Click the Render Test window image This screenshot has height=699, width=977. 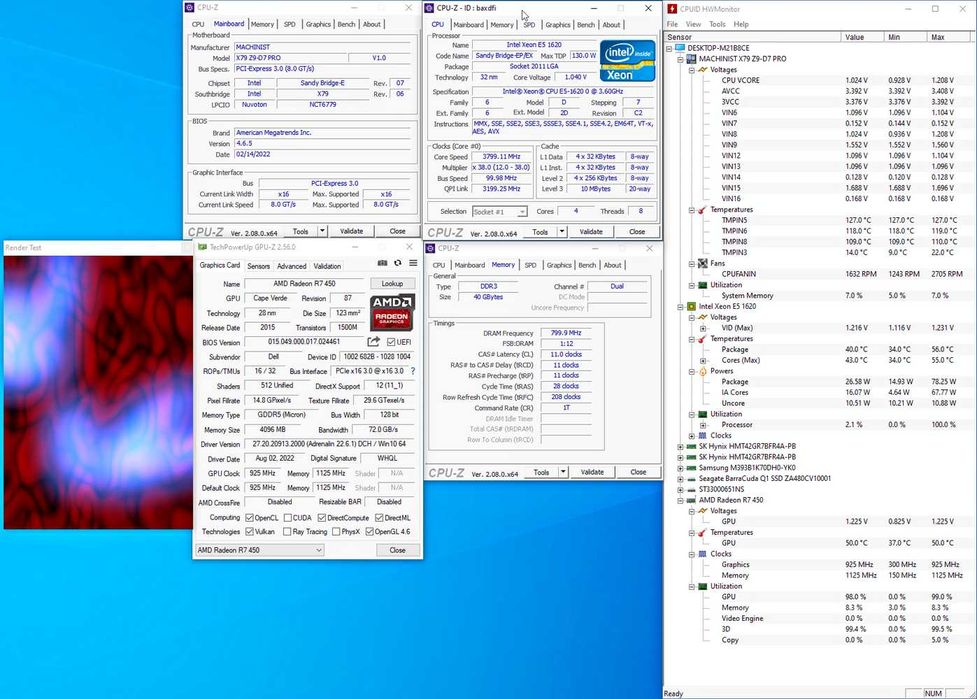98,392
